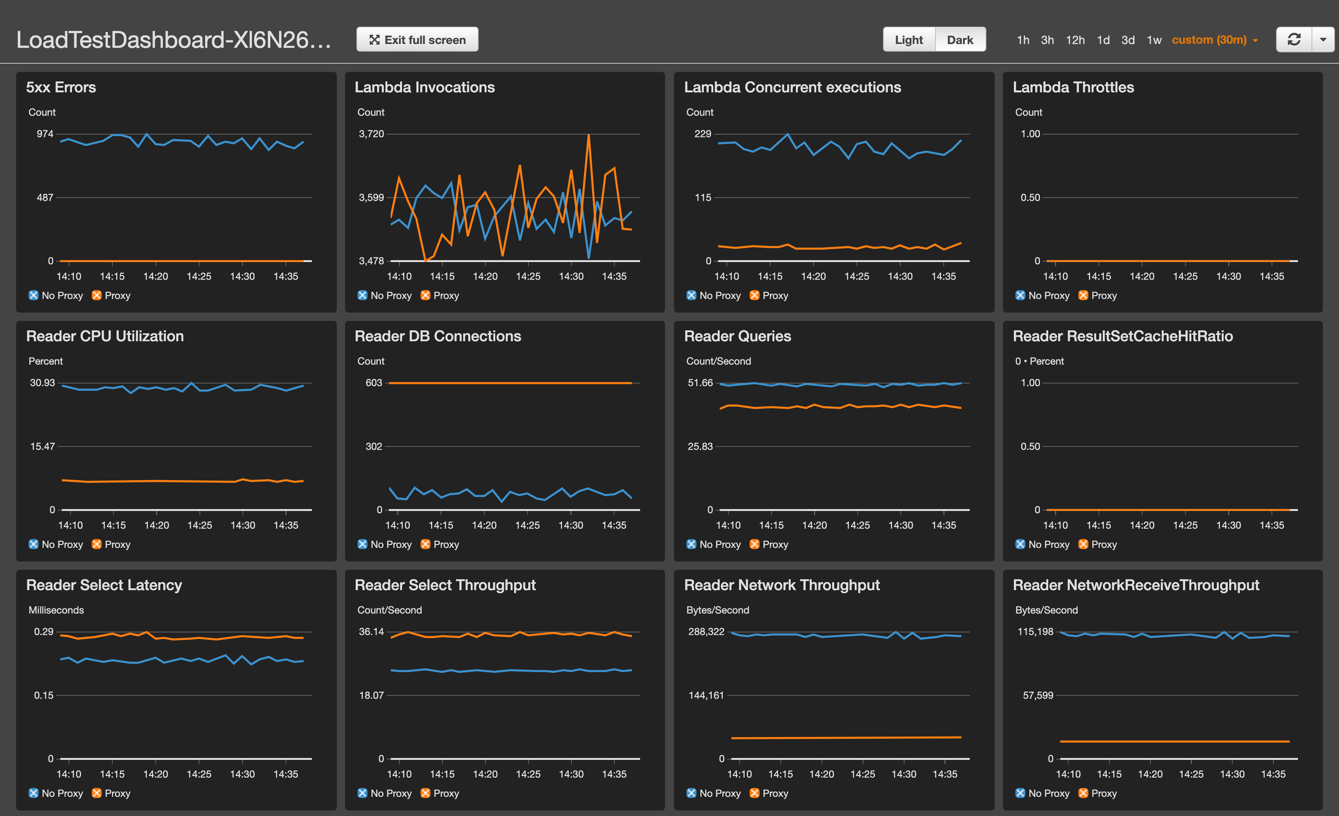Click Proxy orange icon in Reader CPU Utilization
The height and width of the screenshot is (816, 1339).
(x=97, y=545)
